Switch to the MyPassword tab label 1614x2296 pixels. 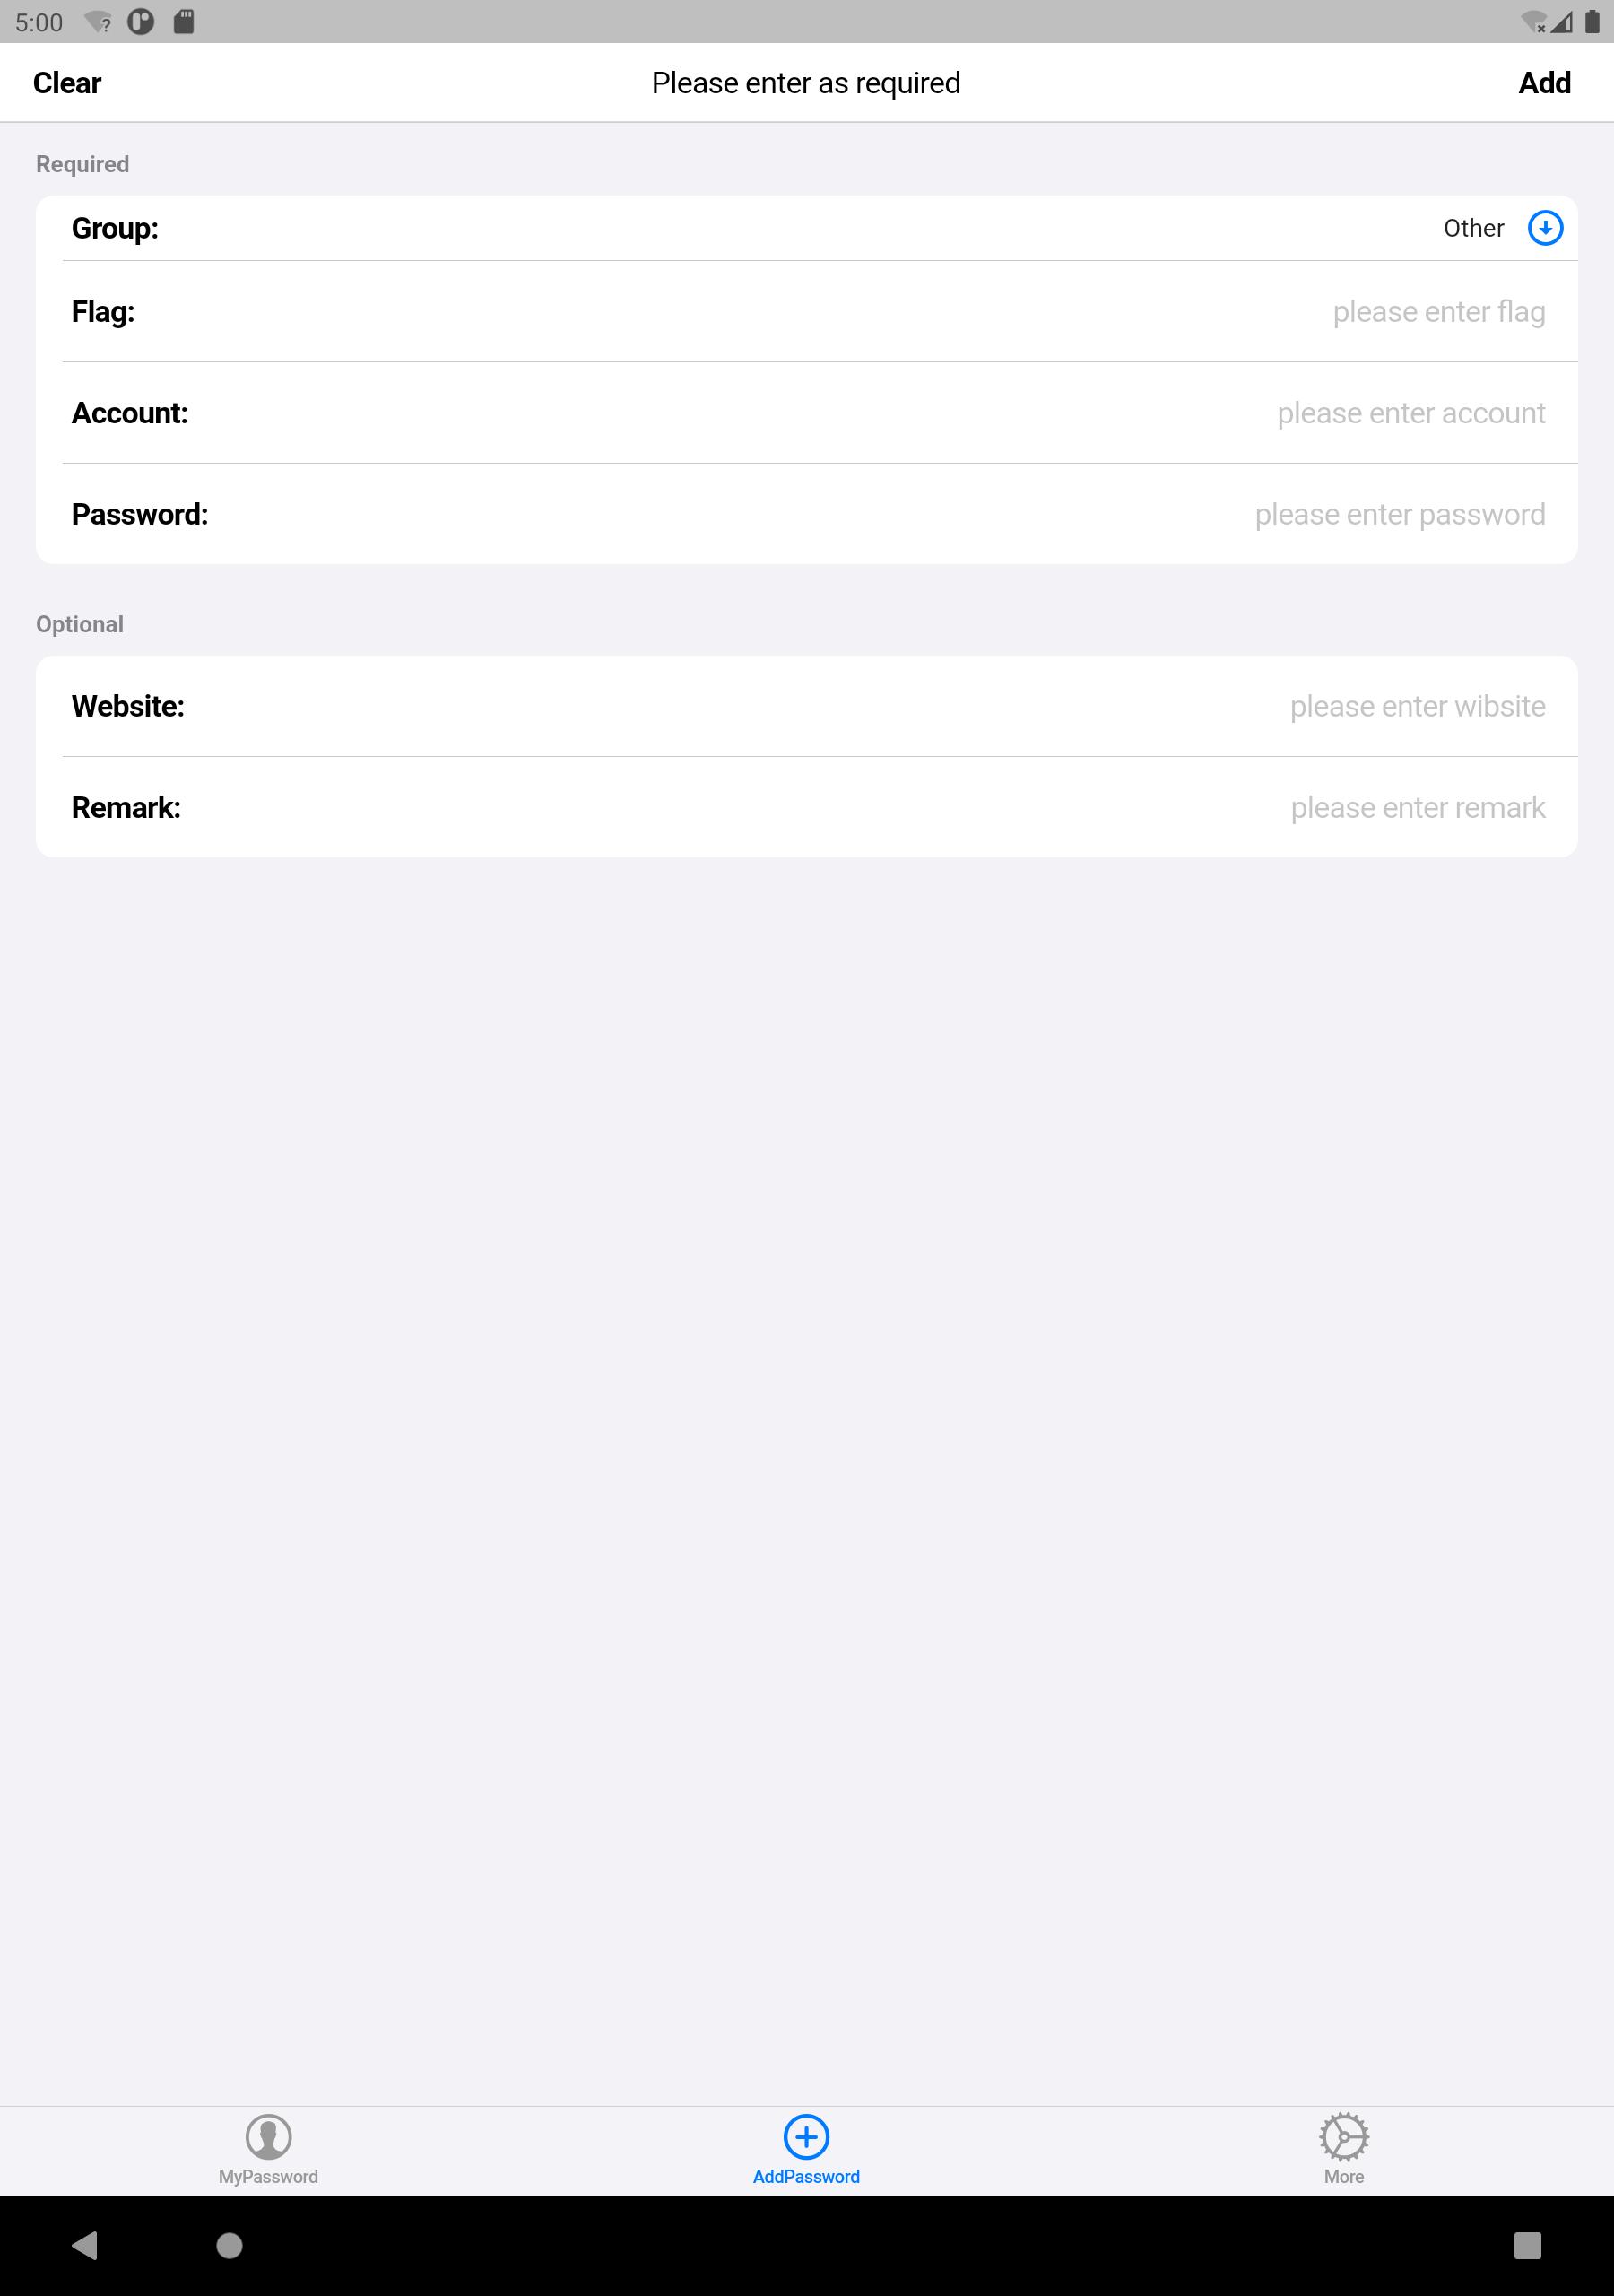pyautogui.click(x=268, y=2177)
